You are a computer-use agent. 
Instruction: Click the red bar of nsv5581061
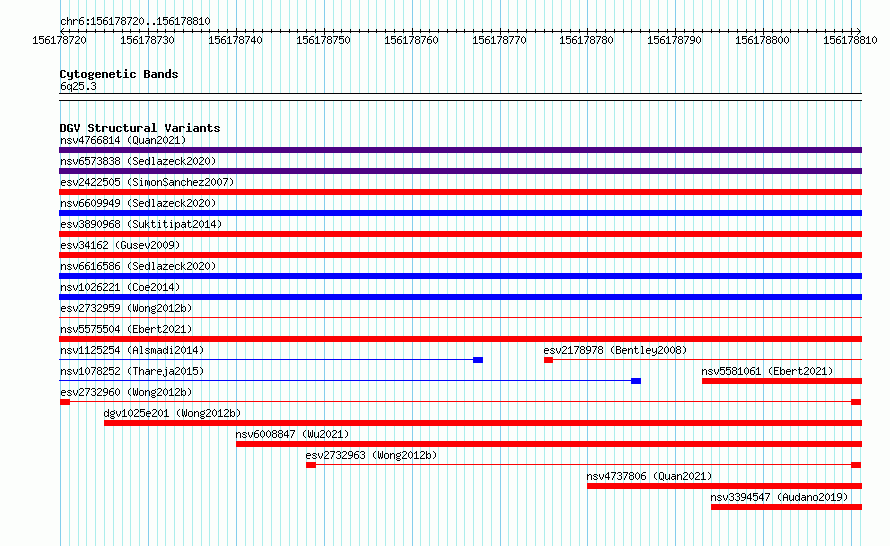(x=782, y=381)
